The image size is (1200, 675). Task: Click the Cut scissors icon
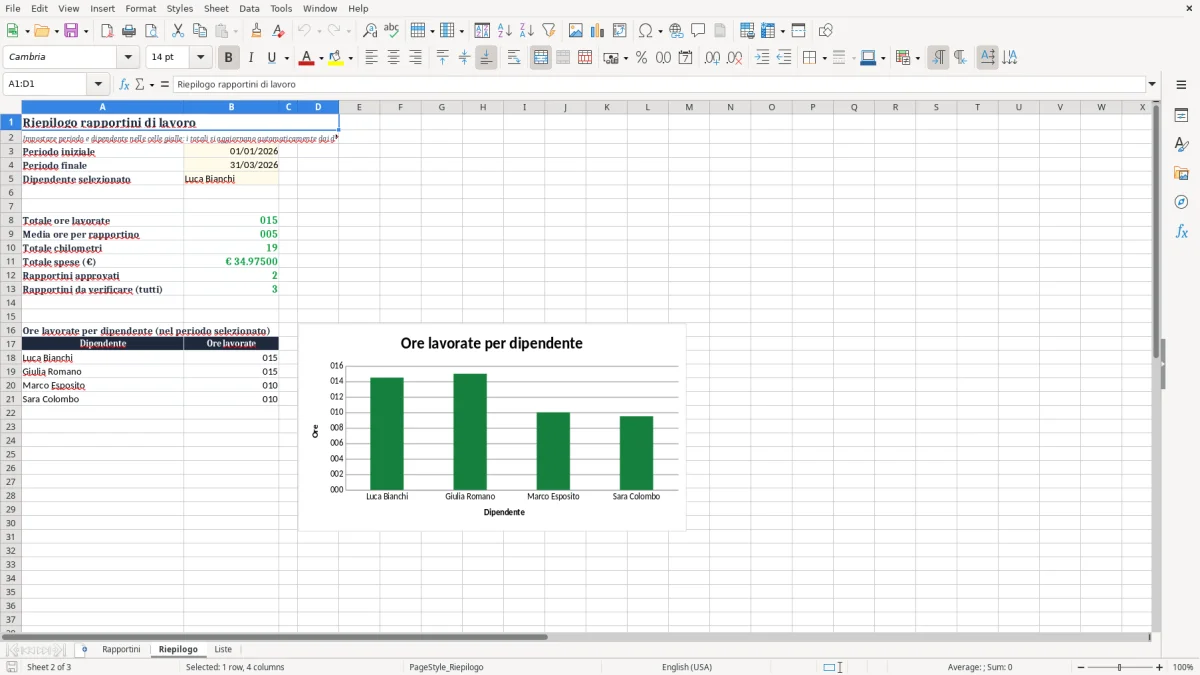(x=178, y=31)
